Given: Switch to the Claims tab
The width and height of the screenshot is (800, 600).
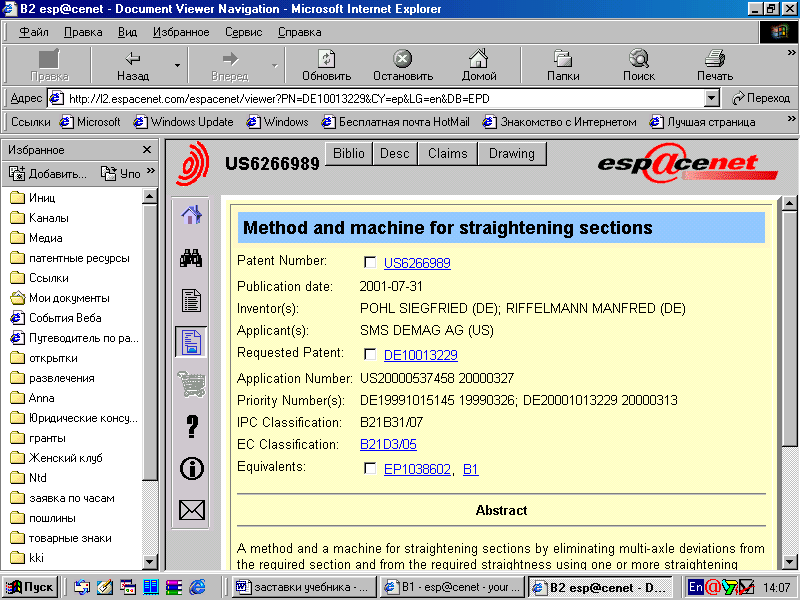Looking at the screenshot, I should pyautogui.click(x=447, y=154).
